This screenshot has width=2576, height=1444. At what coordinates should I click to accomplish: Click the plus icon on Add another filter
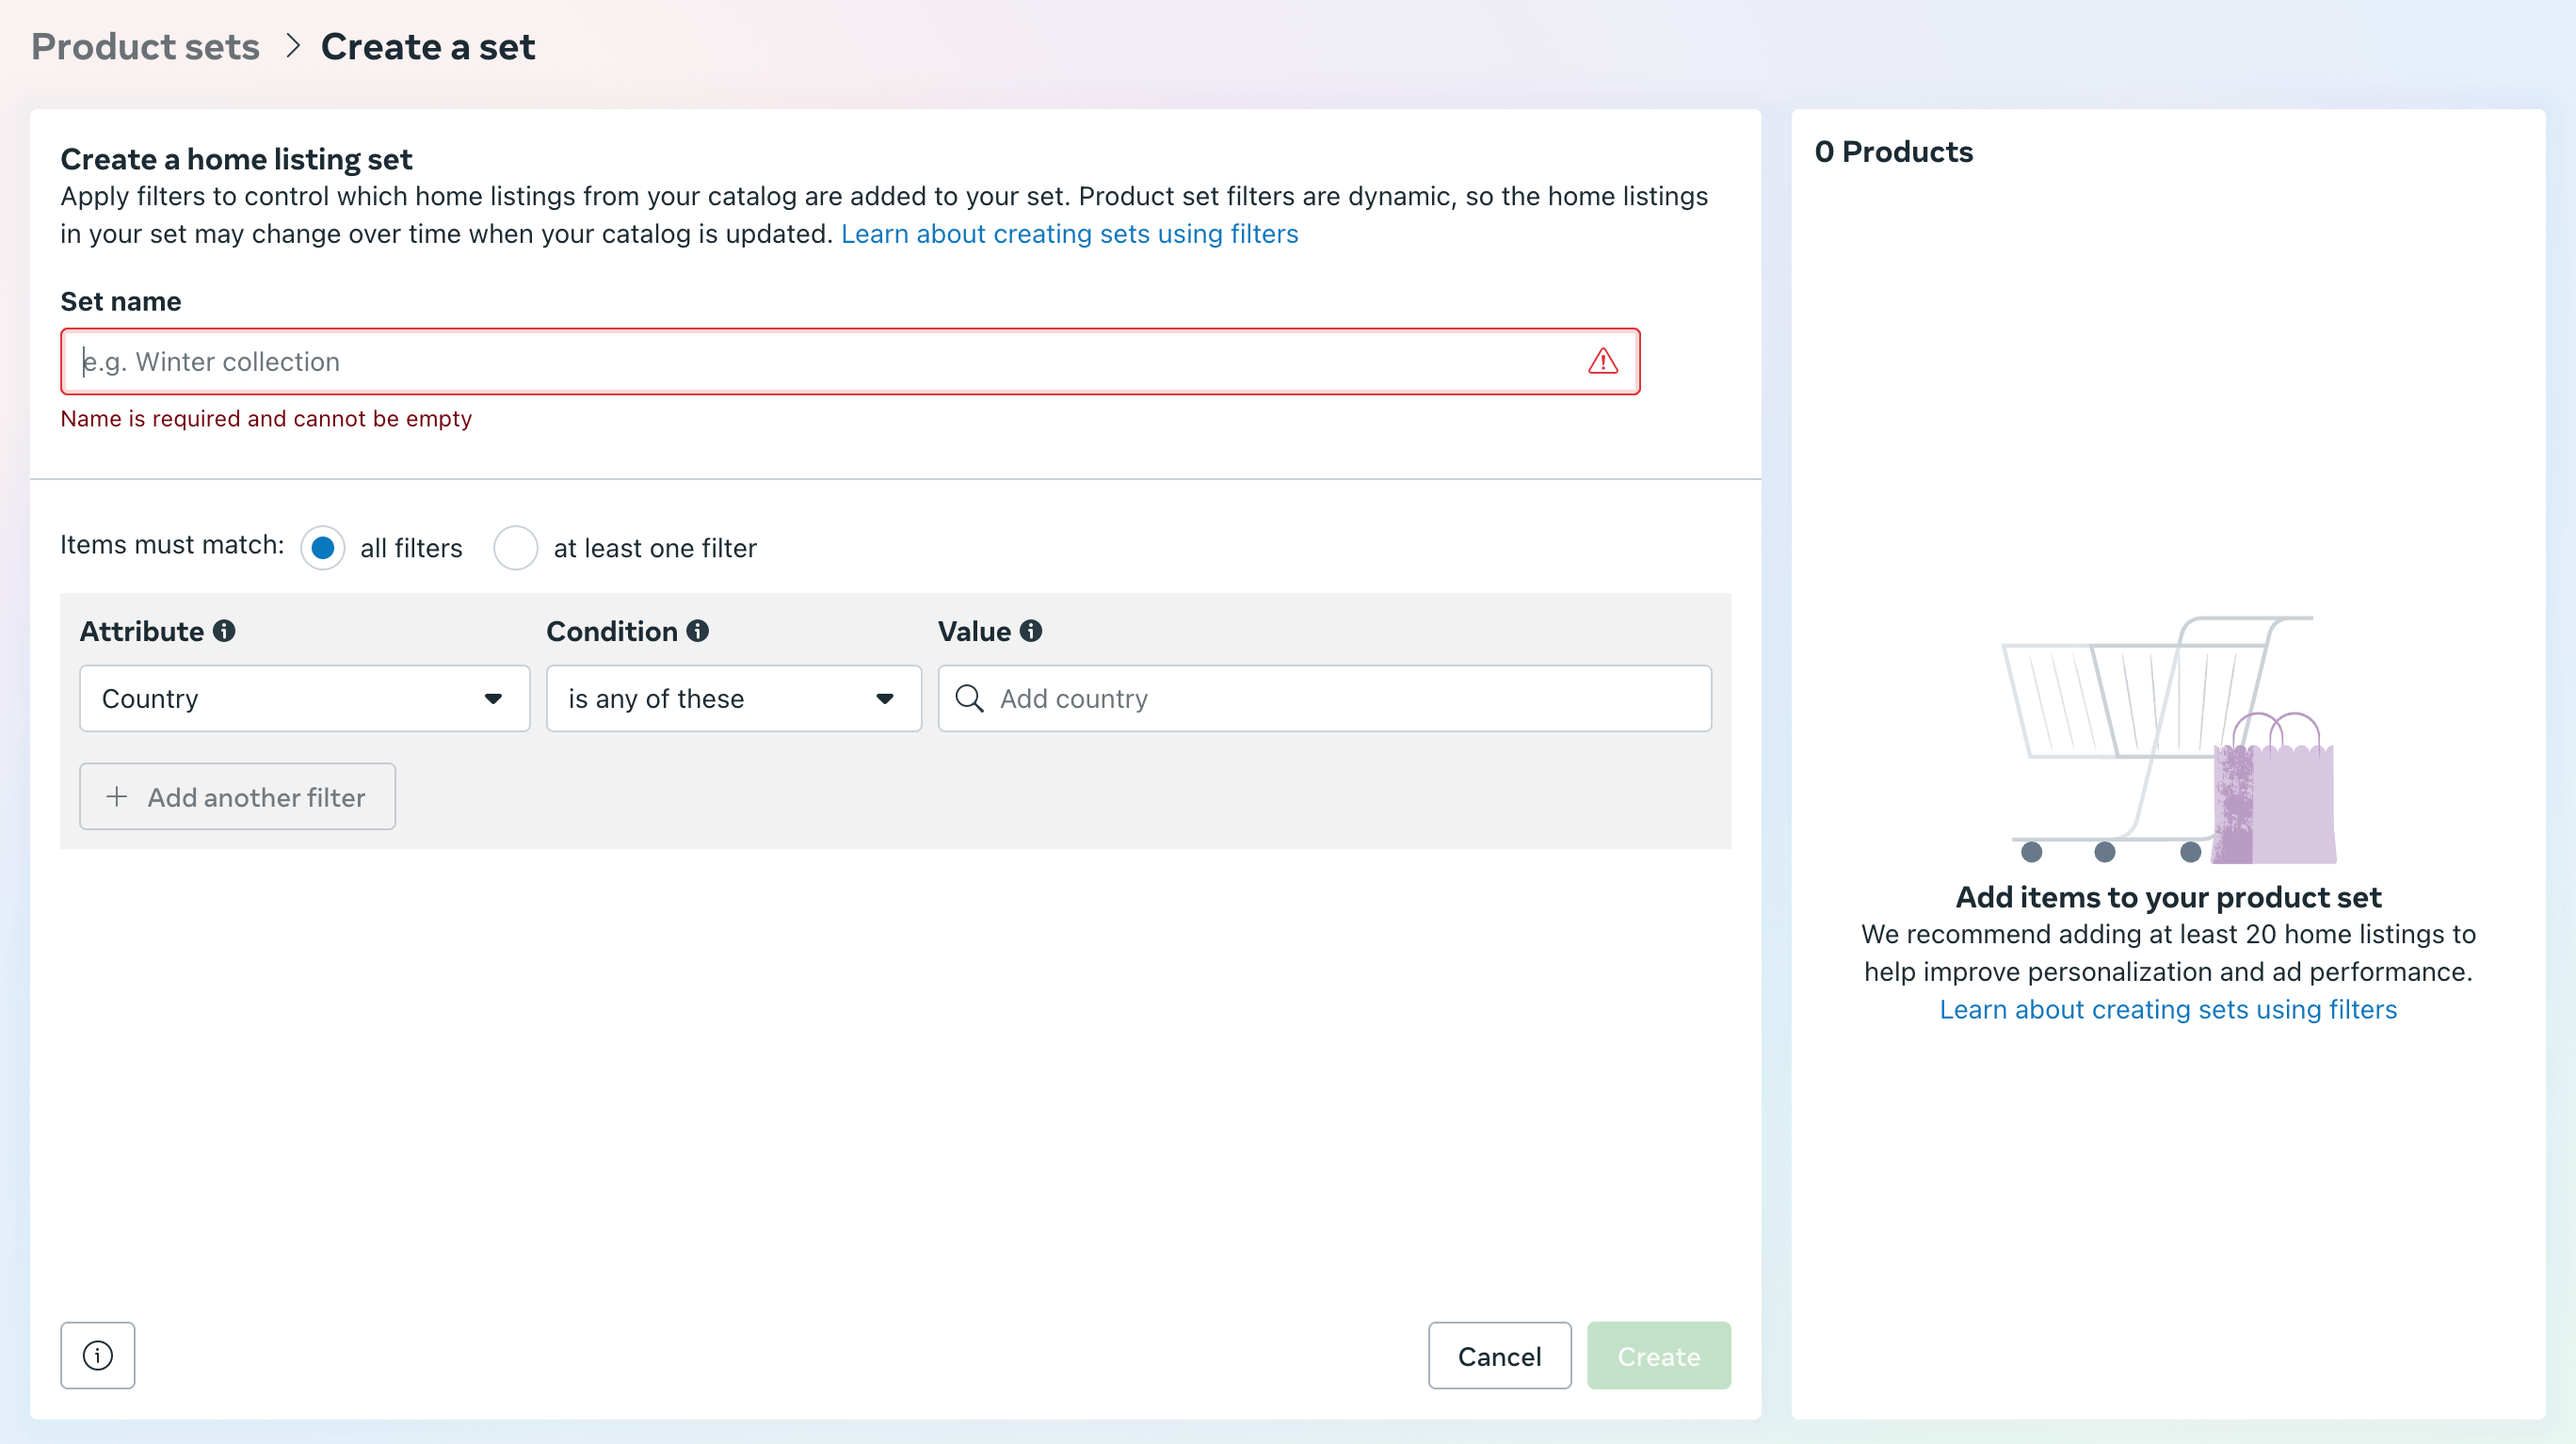tap(117, 797)
